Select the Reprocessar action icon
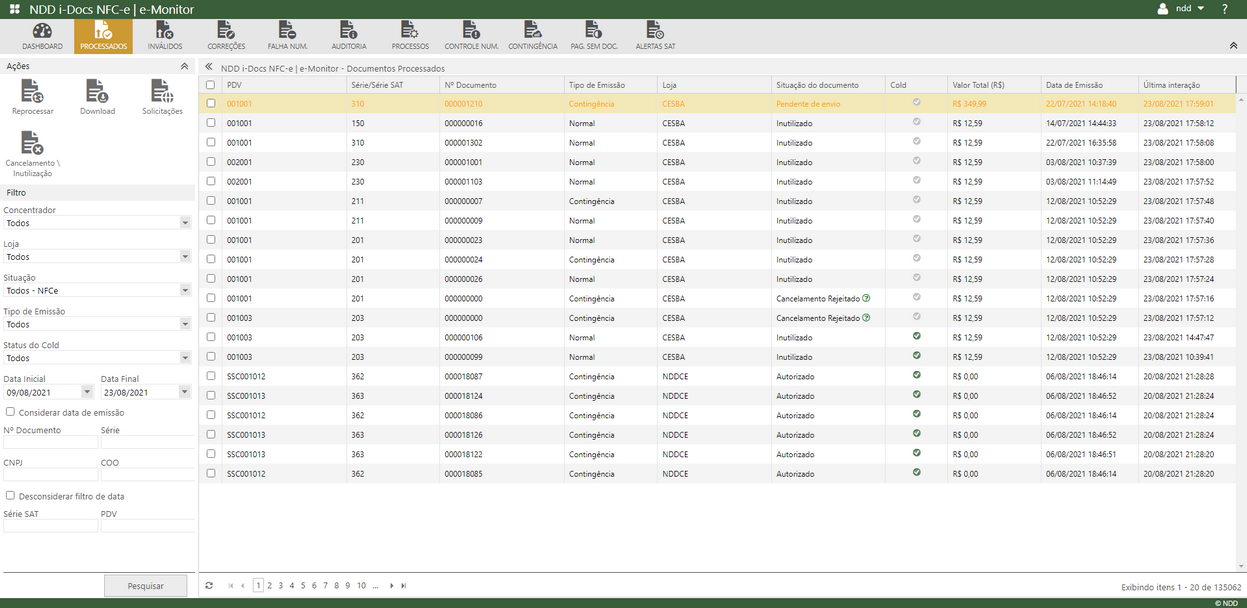Screen dimensions: 1247x608 click(x=32, y=93)
